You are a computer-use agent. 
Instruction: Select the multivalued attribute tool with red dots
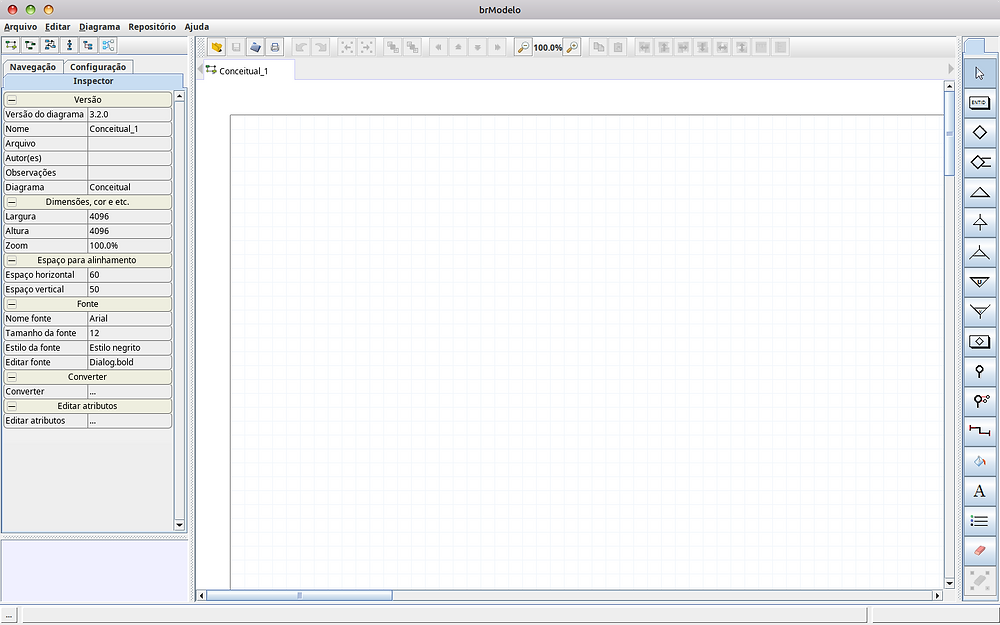click(979, 401)
